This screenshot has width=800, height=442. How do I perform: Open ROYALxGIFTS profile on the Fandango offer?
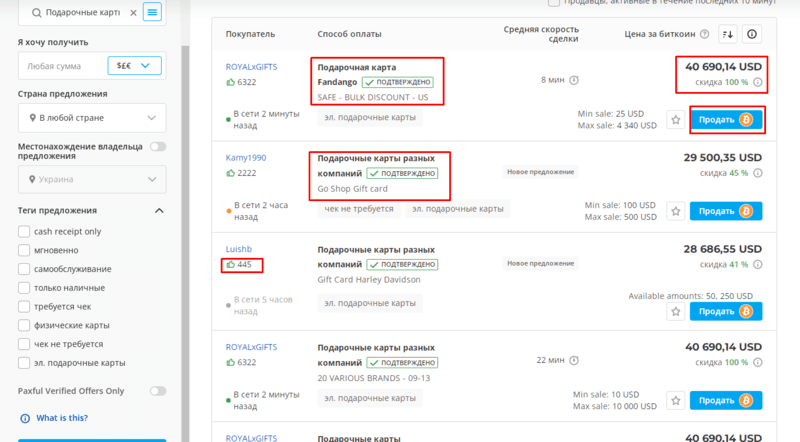click(x=252, y=67)
